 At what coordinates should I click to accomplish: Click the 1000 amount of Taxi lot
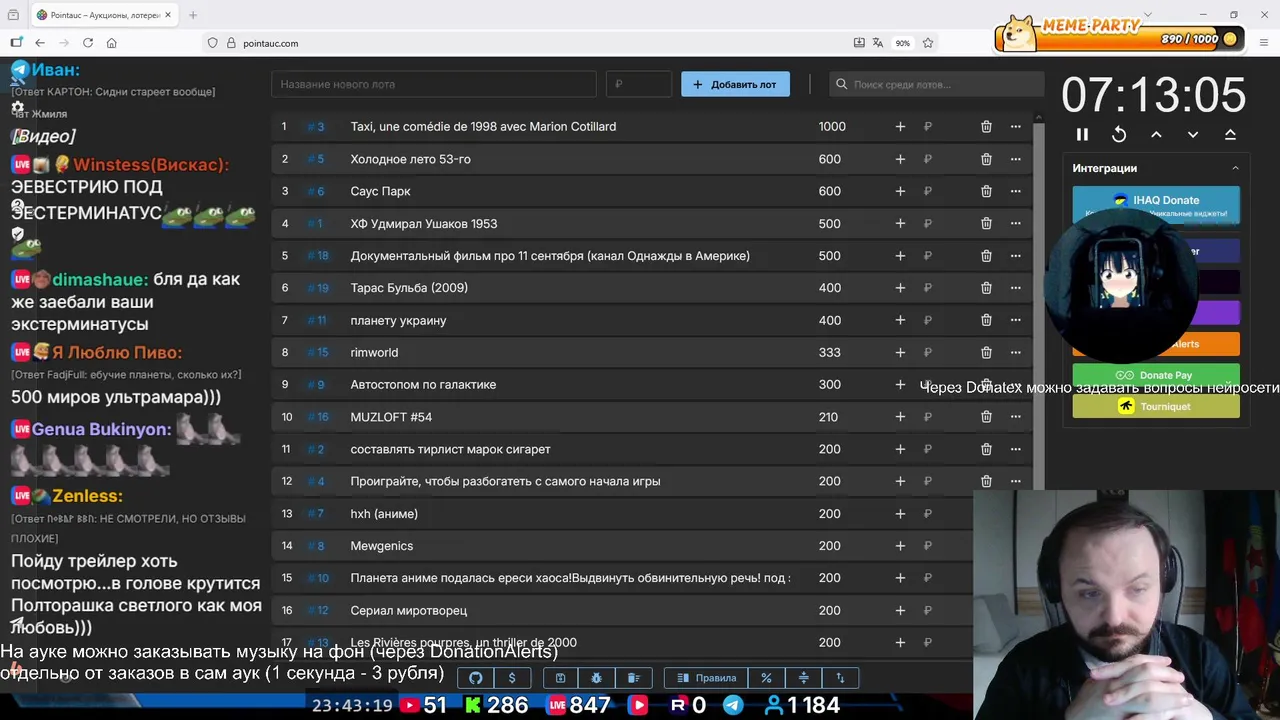tap(832, 127)
